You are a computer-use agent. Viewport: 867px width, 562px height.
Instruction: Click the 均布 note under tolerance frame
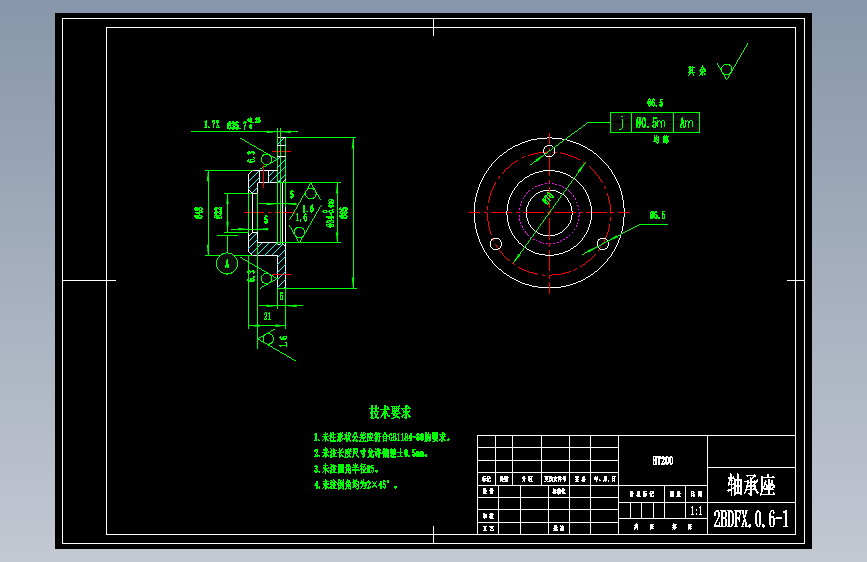661,139
